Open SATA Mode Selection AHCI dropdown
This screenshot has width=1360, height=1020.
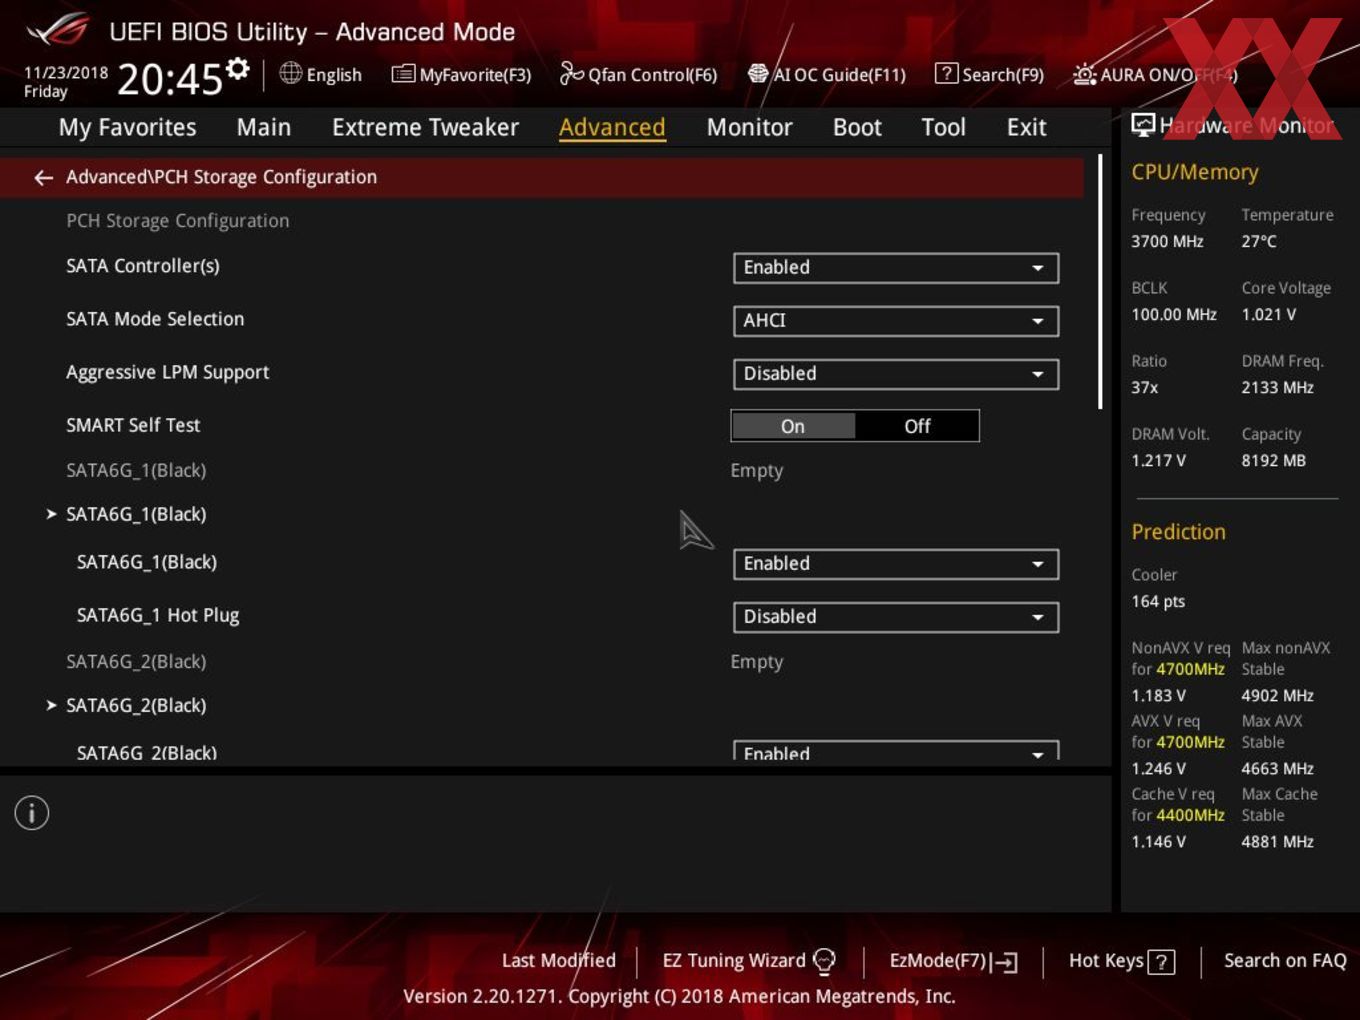pyautogui.click(x=896, y=321)
